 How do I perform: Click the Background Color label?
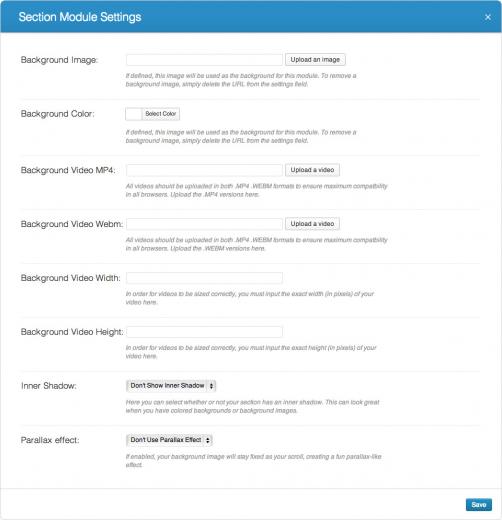tap(58, 114)
